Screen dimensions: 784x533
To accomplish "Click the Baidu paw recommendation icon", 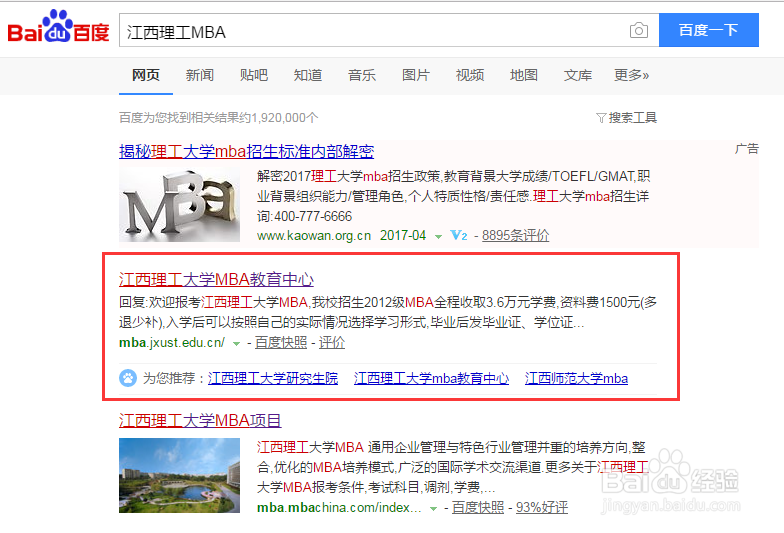I will point(128,378).
